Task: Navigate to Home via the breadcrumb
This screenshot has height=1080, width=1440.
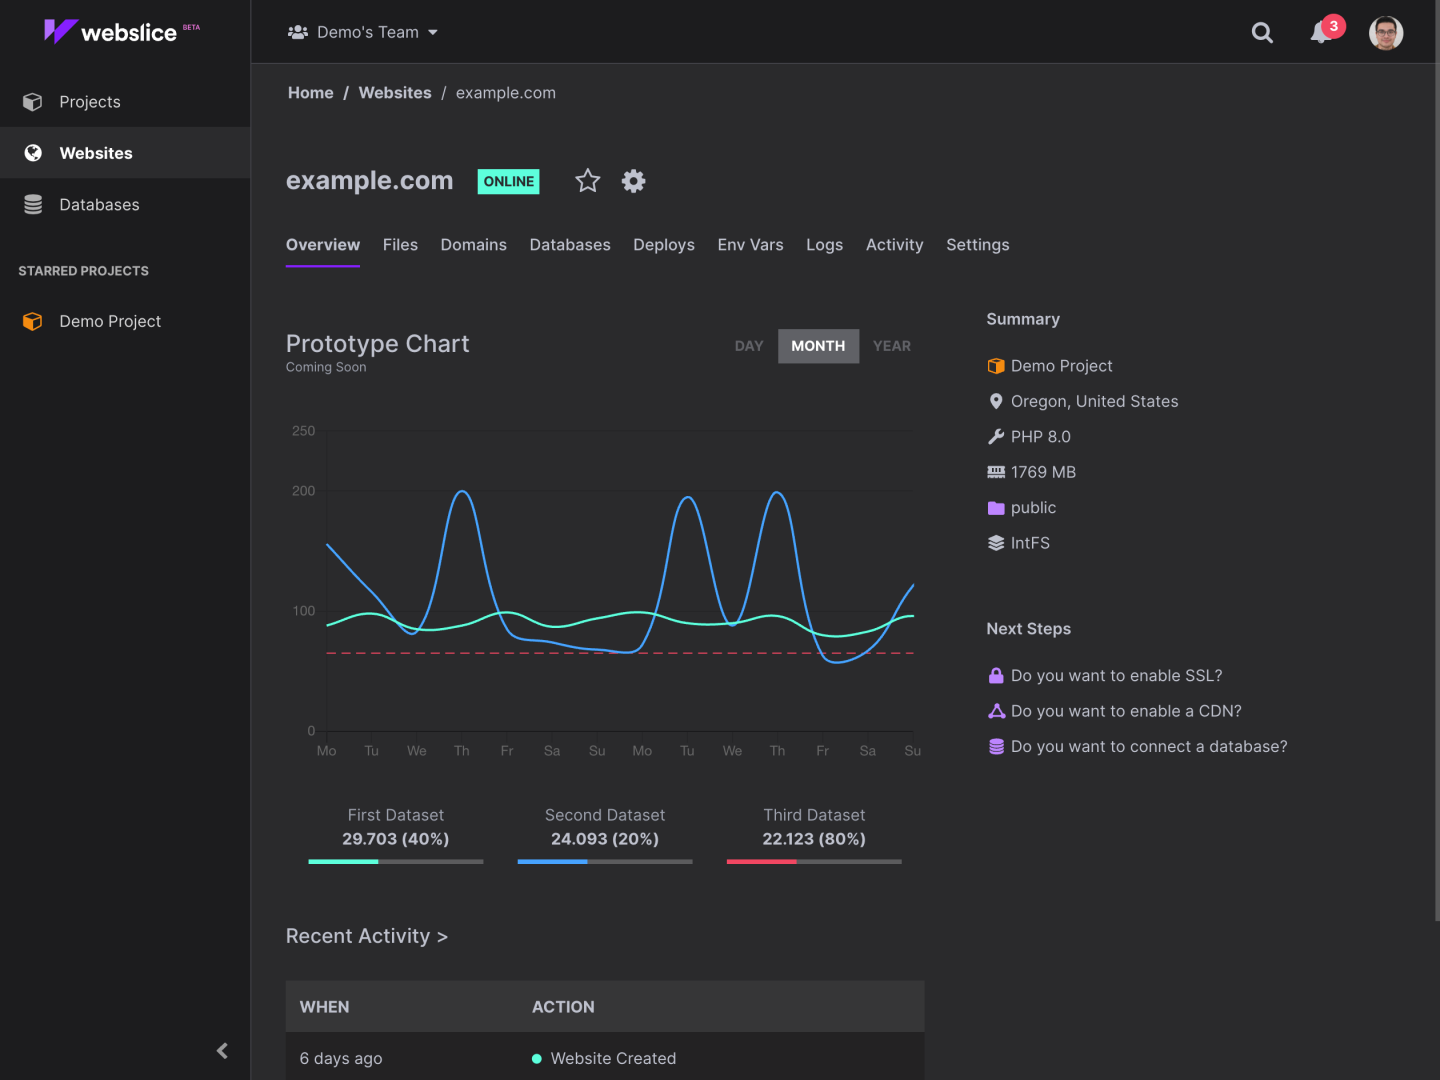Action: tap(310, 92)
